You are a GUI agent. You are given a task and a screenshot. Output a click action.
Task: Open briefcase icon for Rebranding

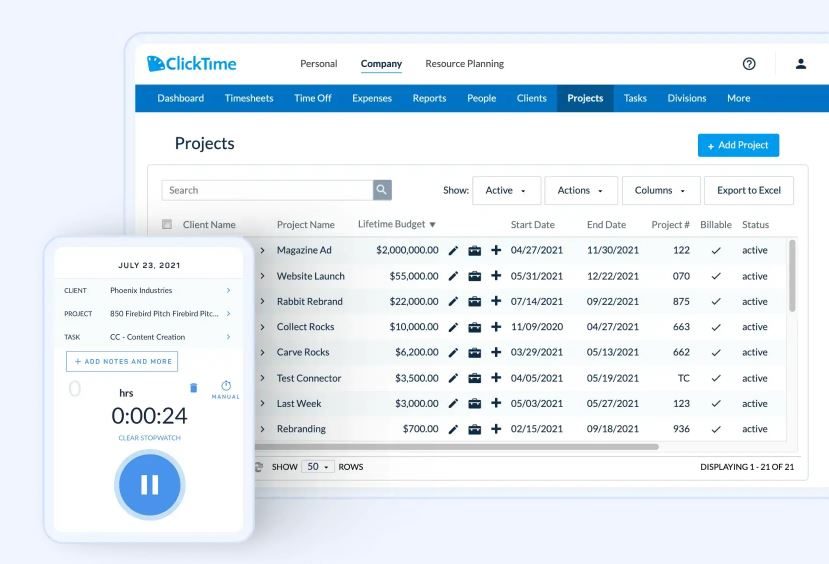coord(475,429)
